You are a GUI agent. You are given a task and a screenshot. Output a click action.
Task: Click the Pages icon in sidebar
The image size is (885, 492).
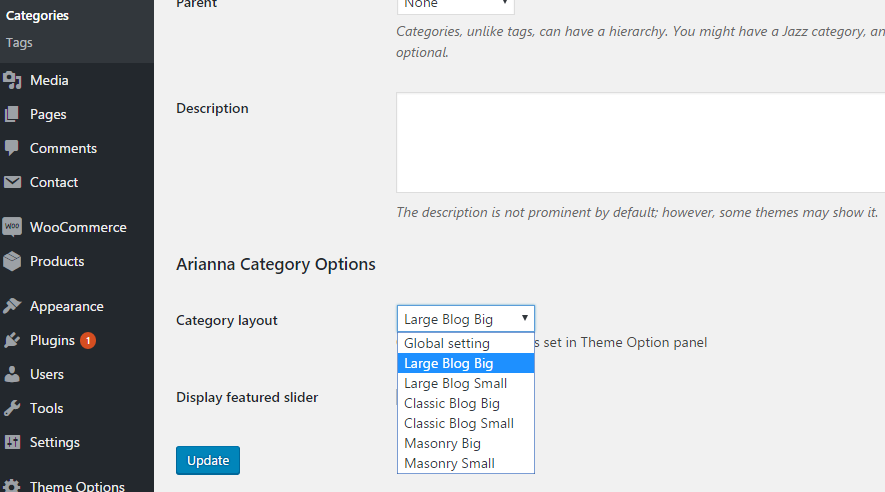(12, 114)
